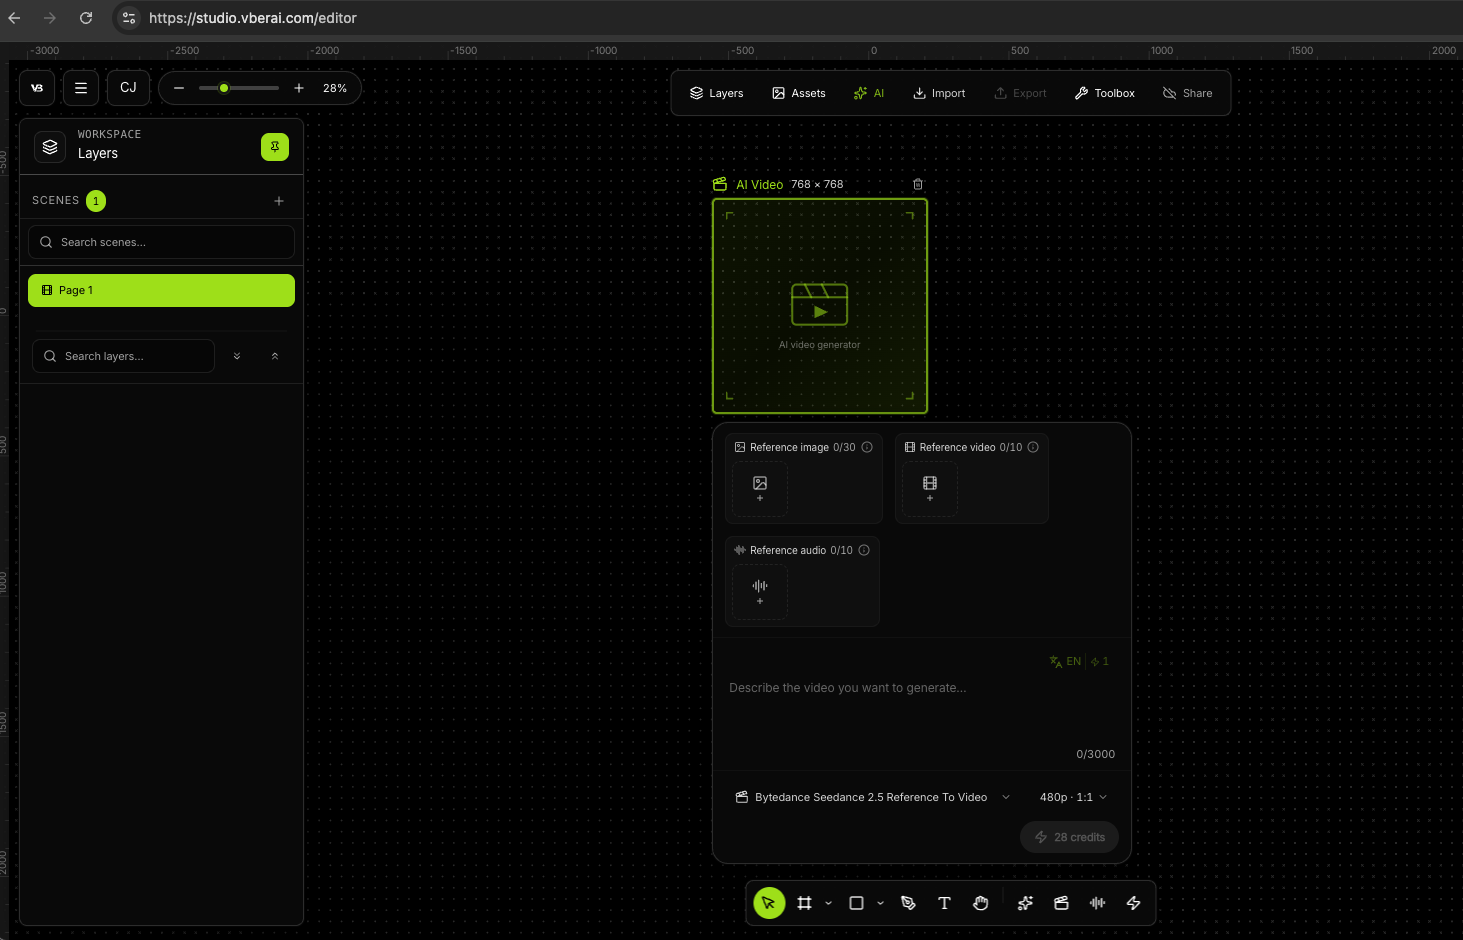The image size is (1463, 940).
Task: Open the 480p 1:1 resolution dropdown
Action: tap(1073, 797)
